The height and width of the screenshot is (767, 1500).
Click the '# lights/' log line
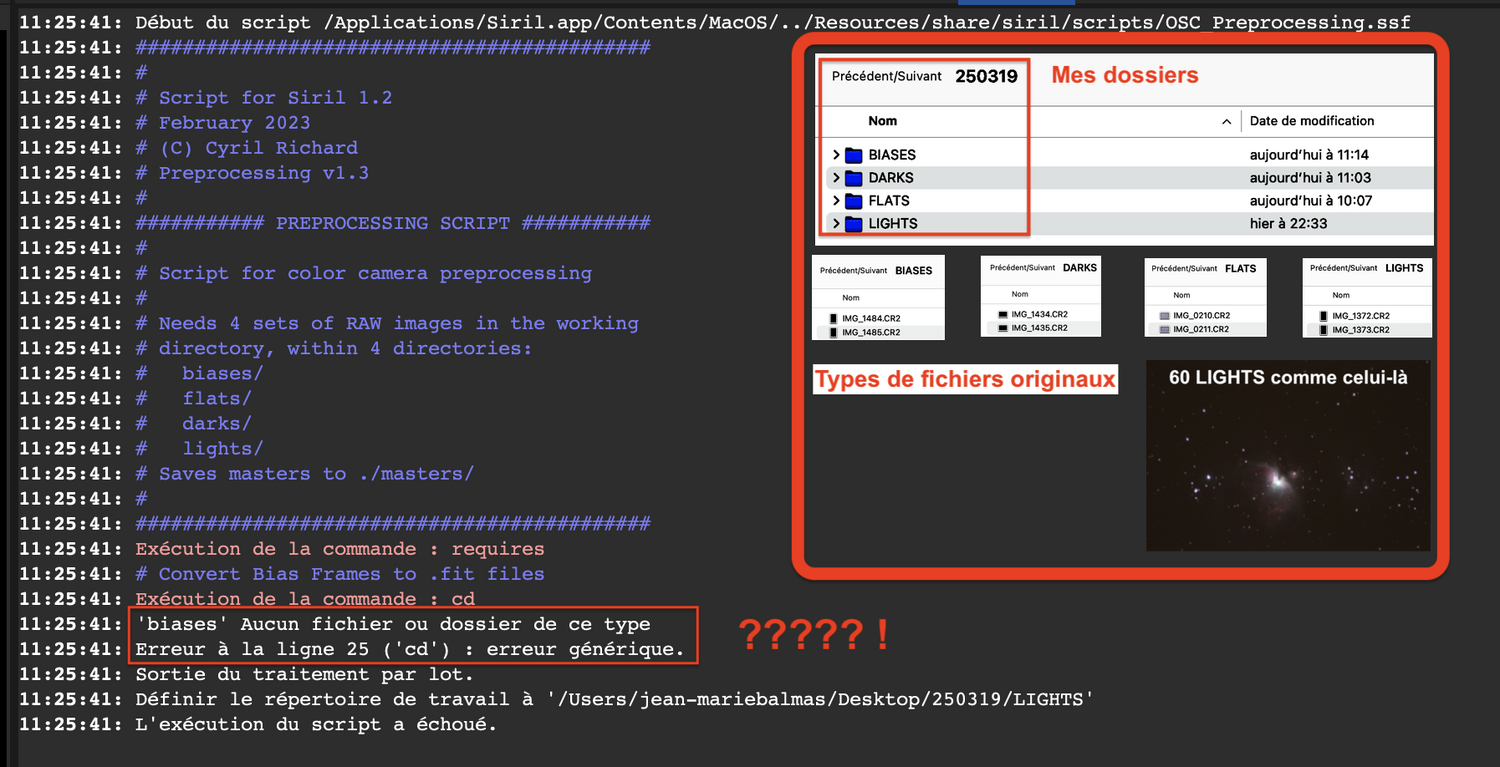200,448
